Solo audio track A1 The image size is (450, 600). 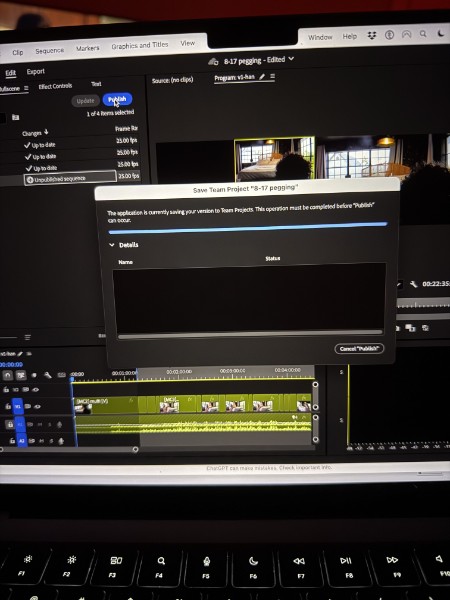[x=49, y=424]
